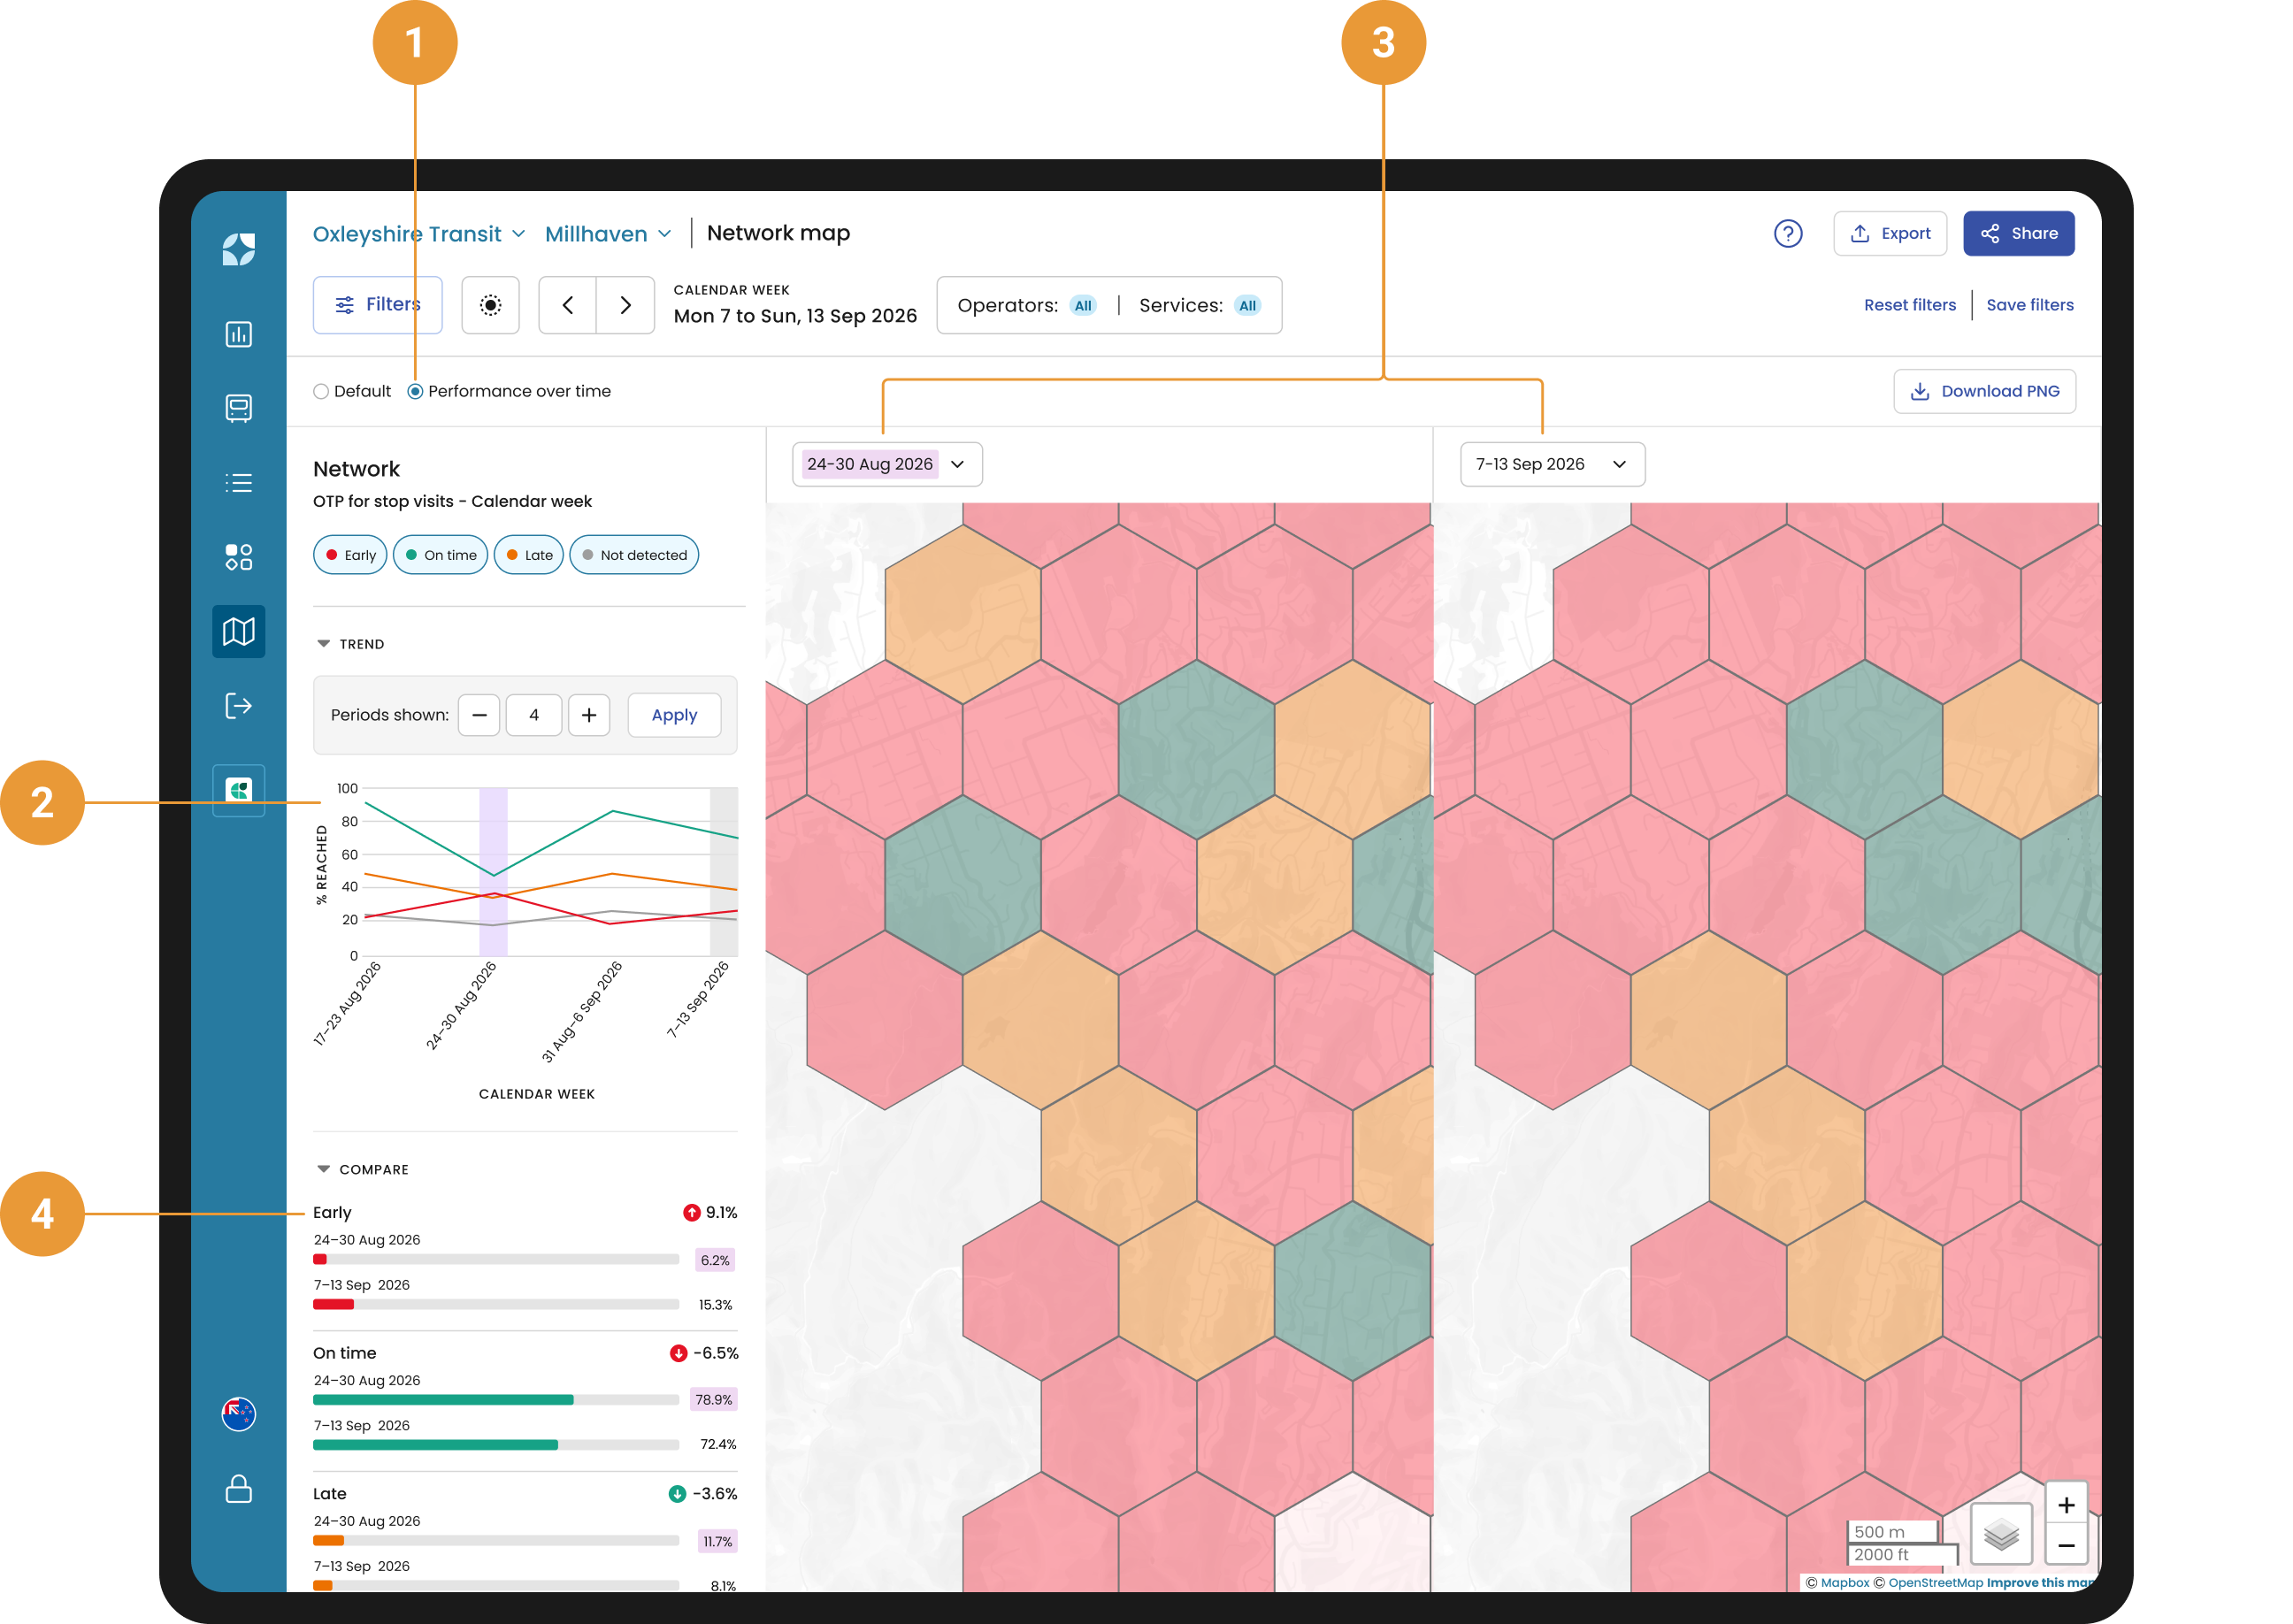Screen dimensions: 2293x1624
Task: Open the list view sidebar icon
Action: coord(238,483)
